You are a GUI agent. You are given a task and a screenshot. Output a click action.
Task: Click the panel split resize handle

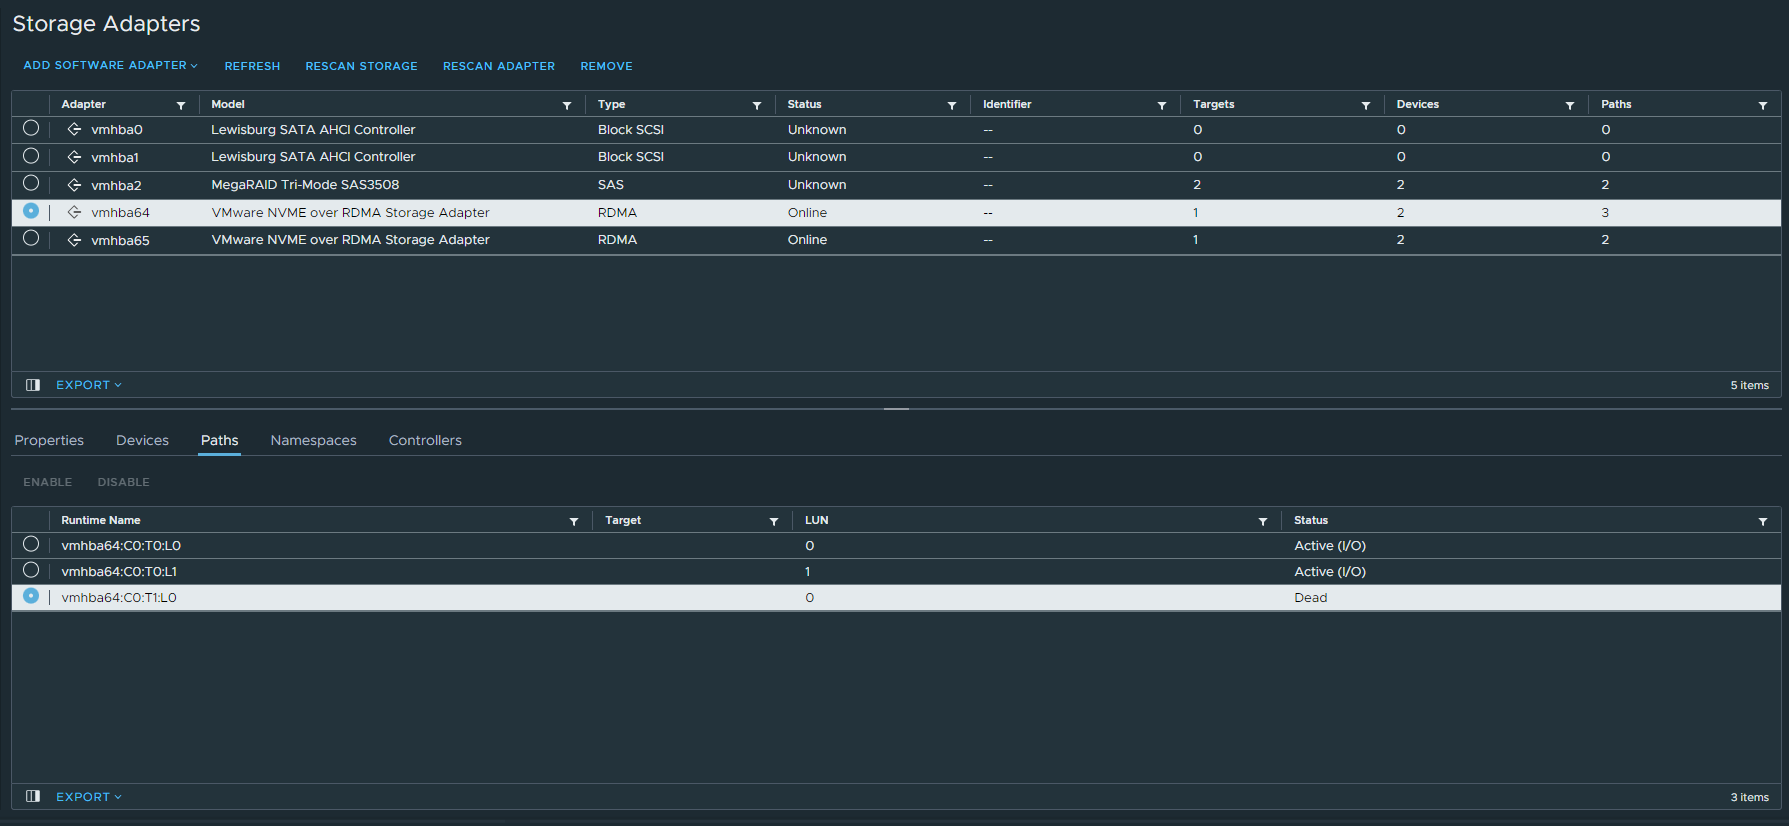point(896,409)
